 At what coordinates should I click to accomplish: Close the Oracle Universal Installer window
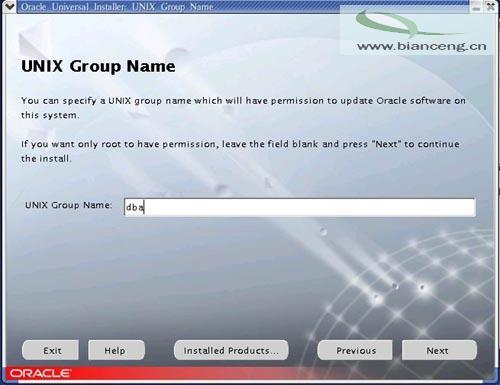click(x=491, y=7)
